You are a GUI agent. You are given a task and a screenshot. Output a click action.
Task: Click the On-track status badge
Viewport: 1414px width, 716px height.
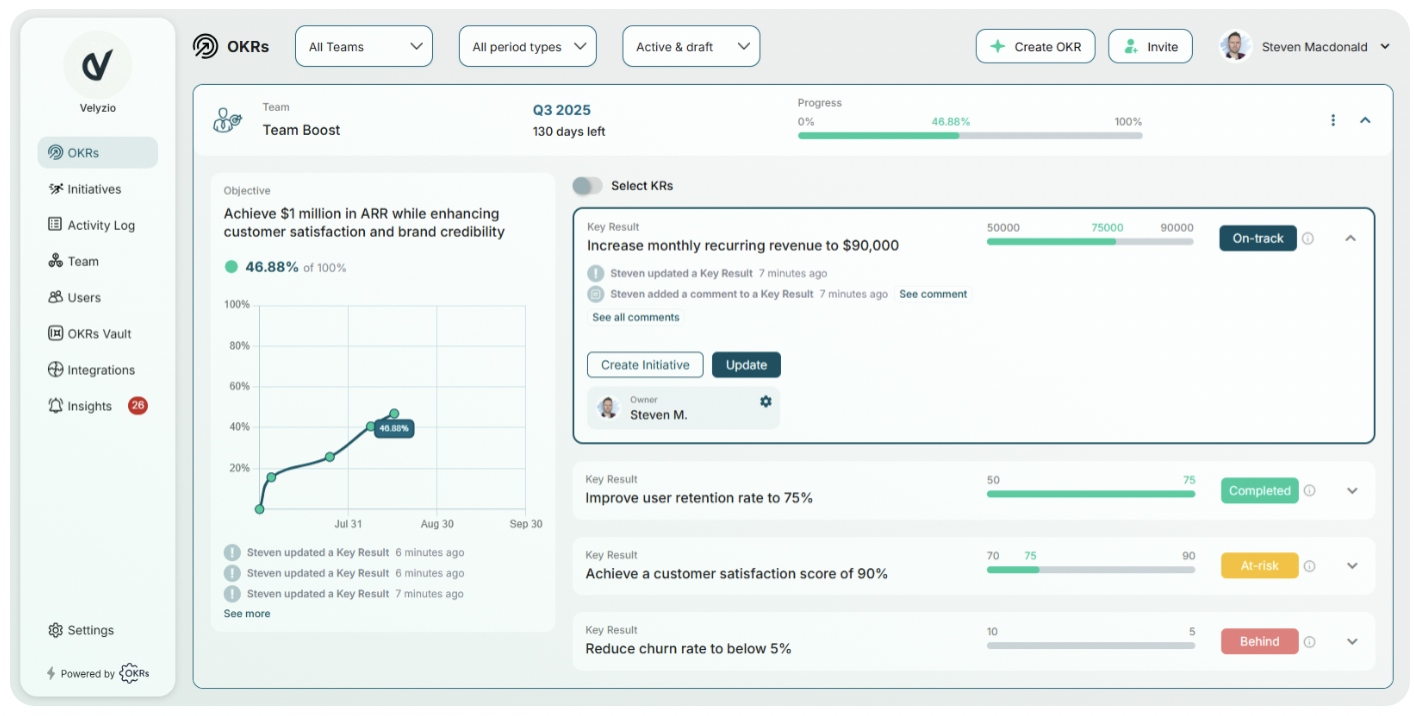click(x=1258, y=238)
